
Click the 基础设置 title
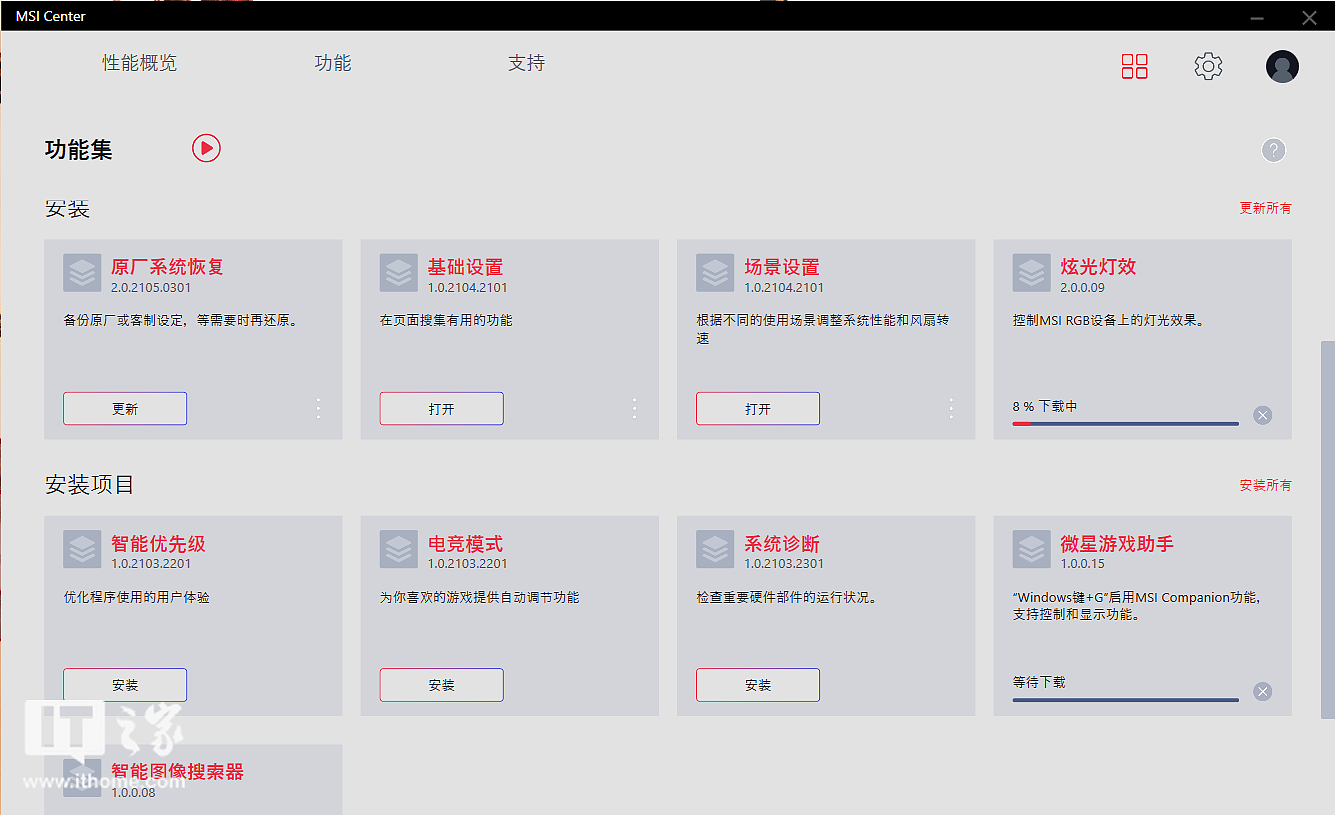click(x=465, y=267)
